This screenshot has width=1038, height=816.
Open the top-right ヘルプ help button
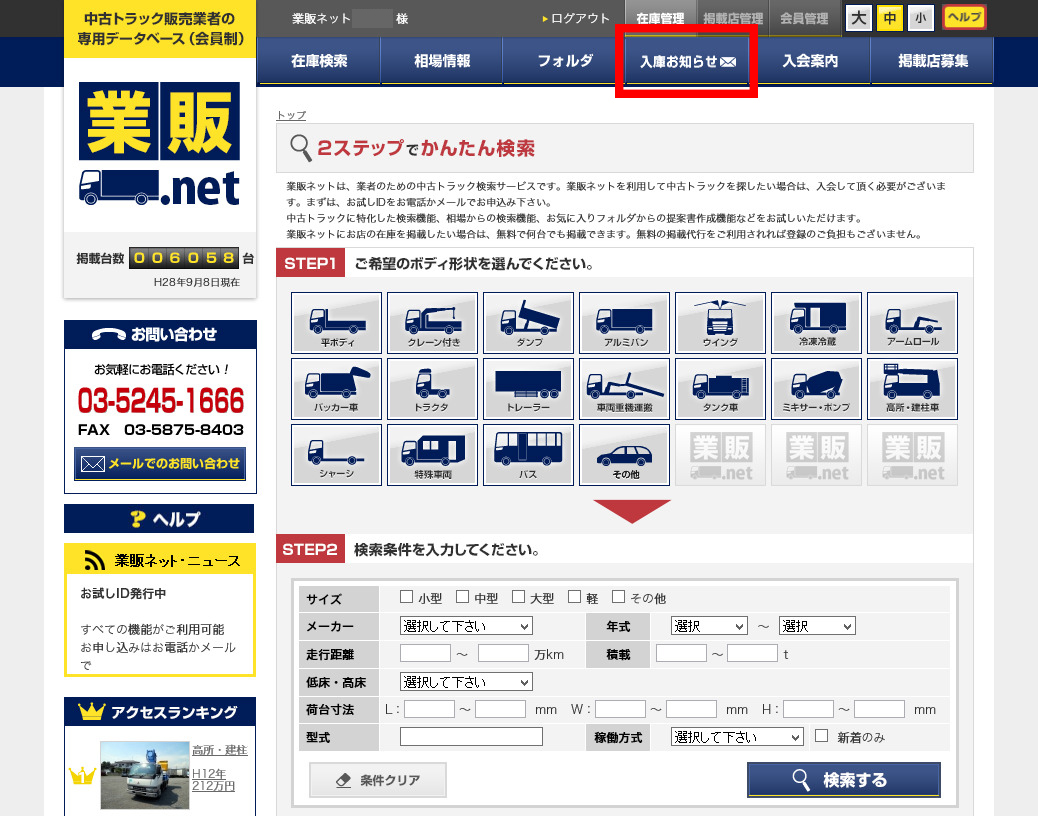point(965,17)
